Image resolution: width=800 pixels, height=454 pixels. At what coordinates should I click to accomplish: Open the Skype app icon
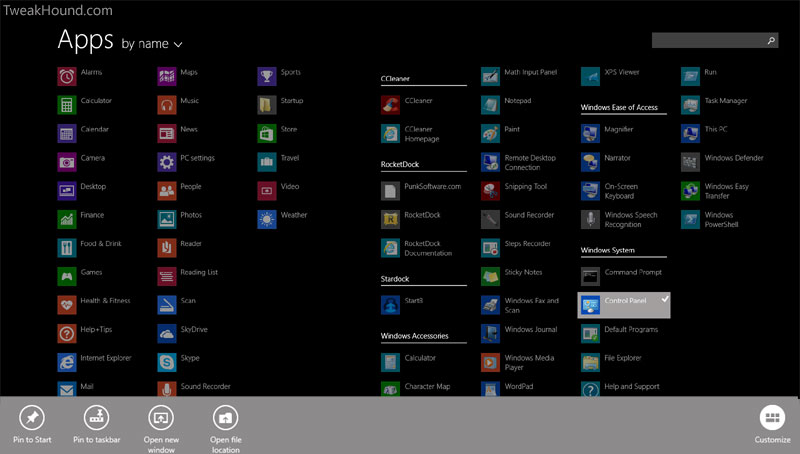tap(167, 362)
